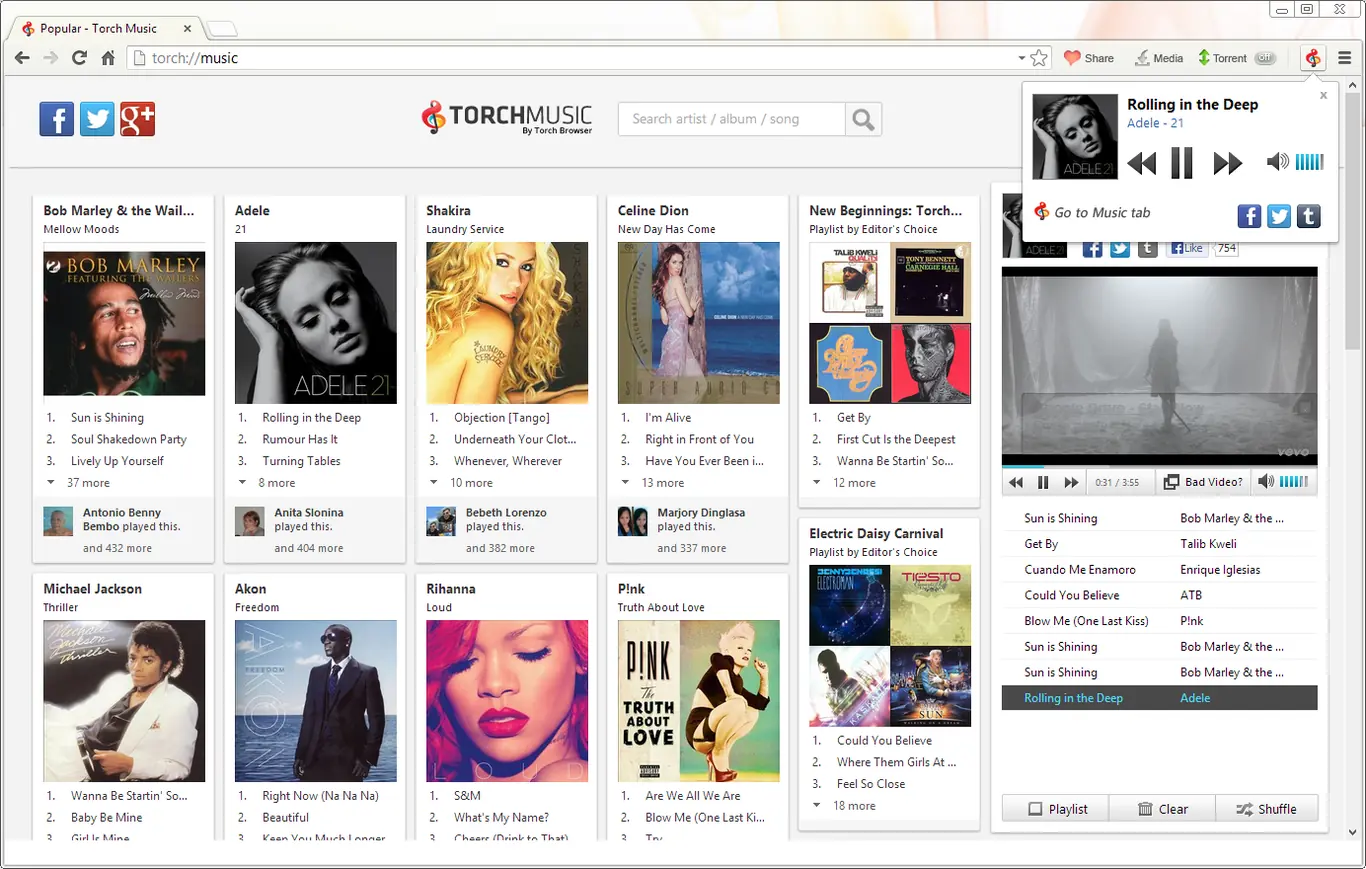Click the Share toolbar button
This screenshot has width=1366, height=869.
tap(1088, 58)
